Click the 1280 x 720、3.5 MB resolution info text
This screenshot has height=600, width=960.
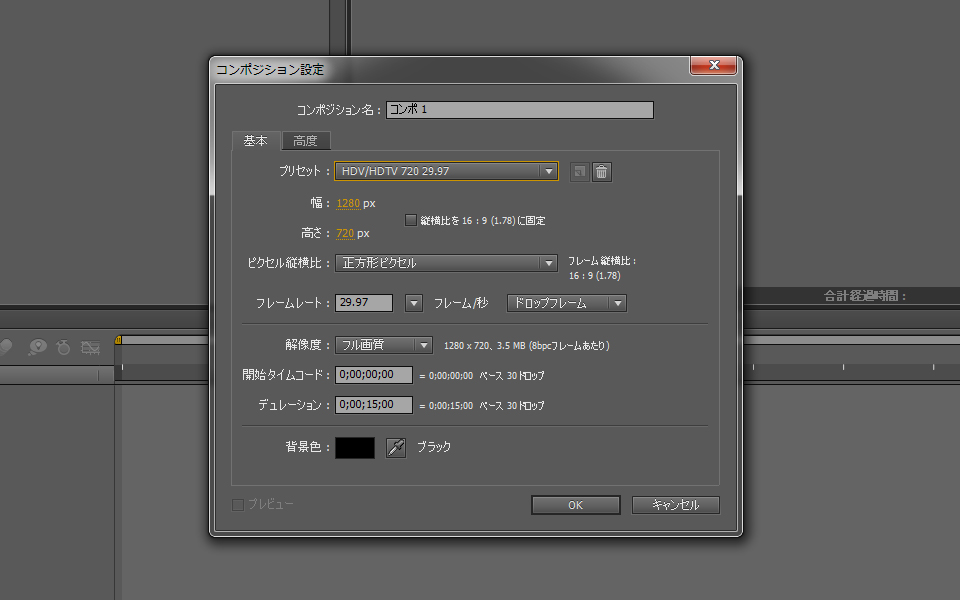coord(527,346)
